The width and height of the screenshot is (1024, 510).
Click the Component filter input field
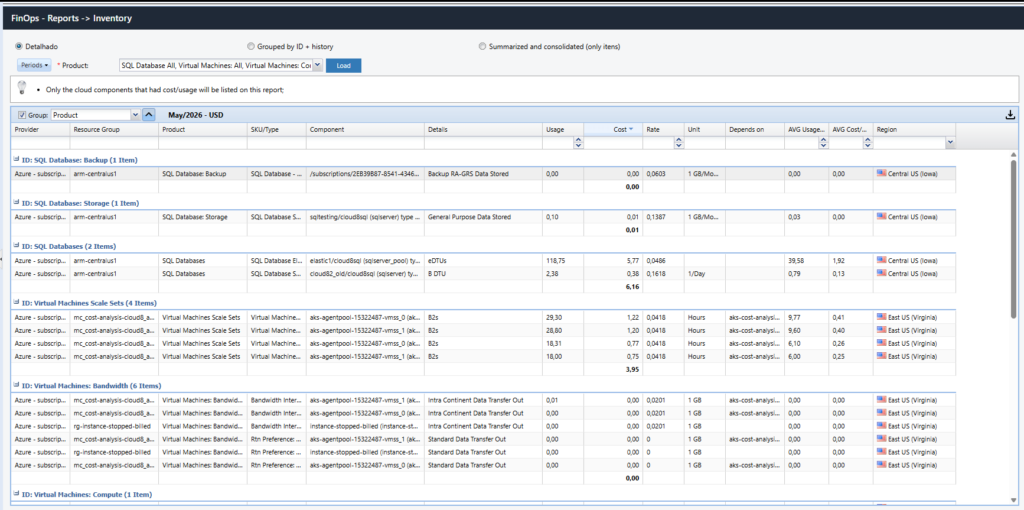(x=366, y=142)
